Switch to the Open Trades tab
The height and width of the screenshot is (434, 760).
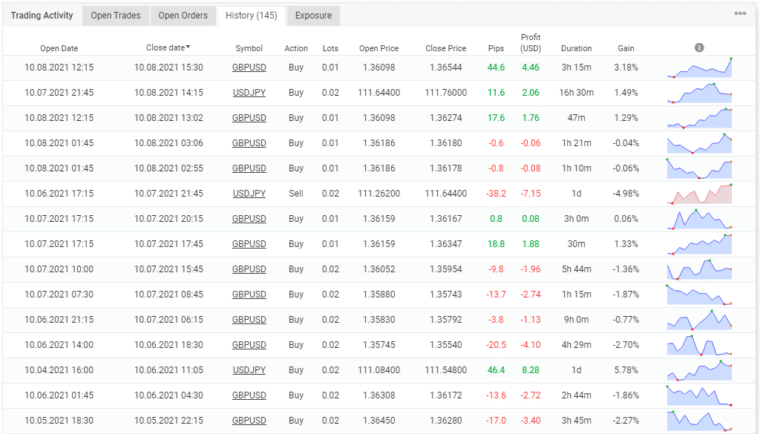(115, 15)
